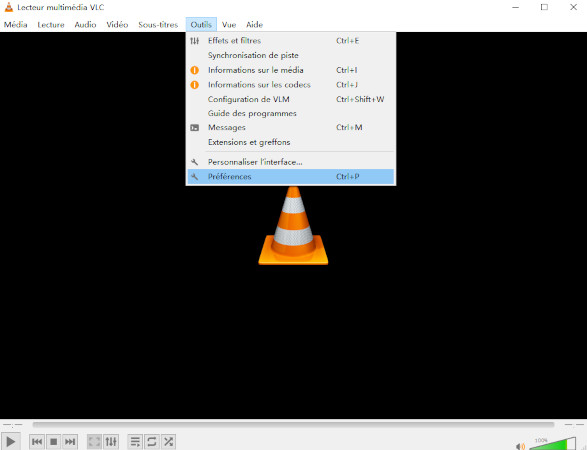Toggle random shuffle playback
The width and height of the screenshot is (587, 450).
pyautogui.click(x=168, y=442)
